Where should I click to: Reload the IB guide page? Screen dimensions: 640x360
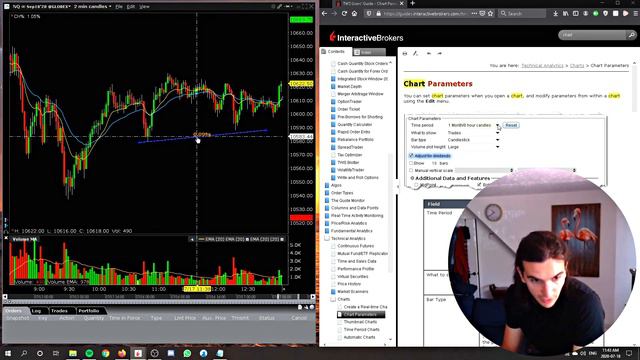[x=344, y=13]
